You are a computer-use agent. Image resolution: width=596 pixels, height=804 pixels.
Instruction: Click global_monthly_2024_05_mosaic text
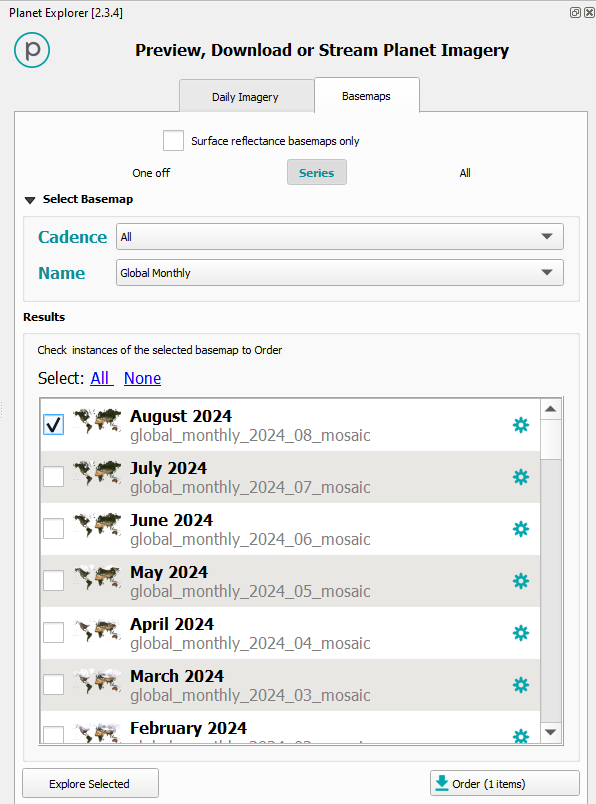point(250,591)
